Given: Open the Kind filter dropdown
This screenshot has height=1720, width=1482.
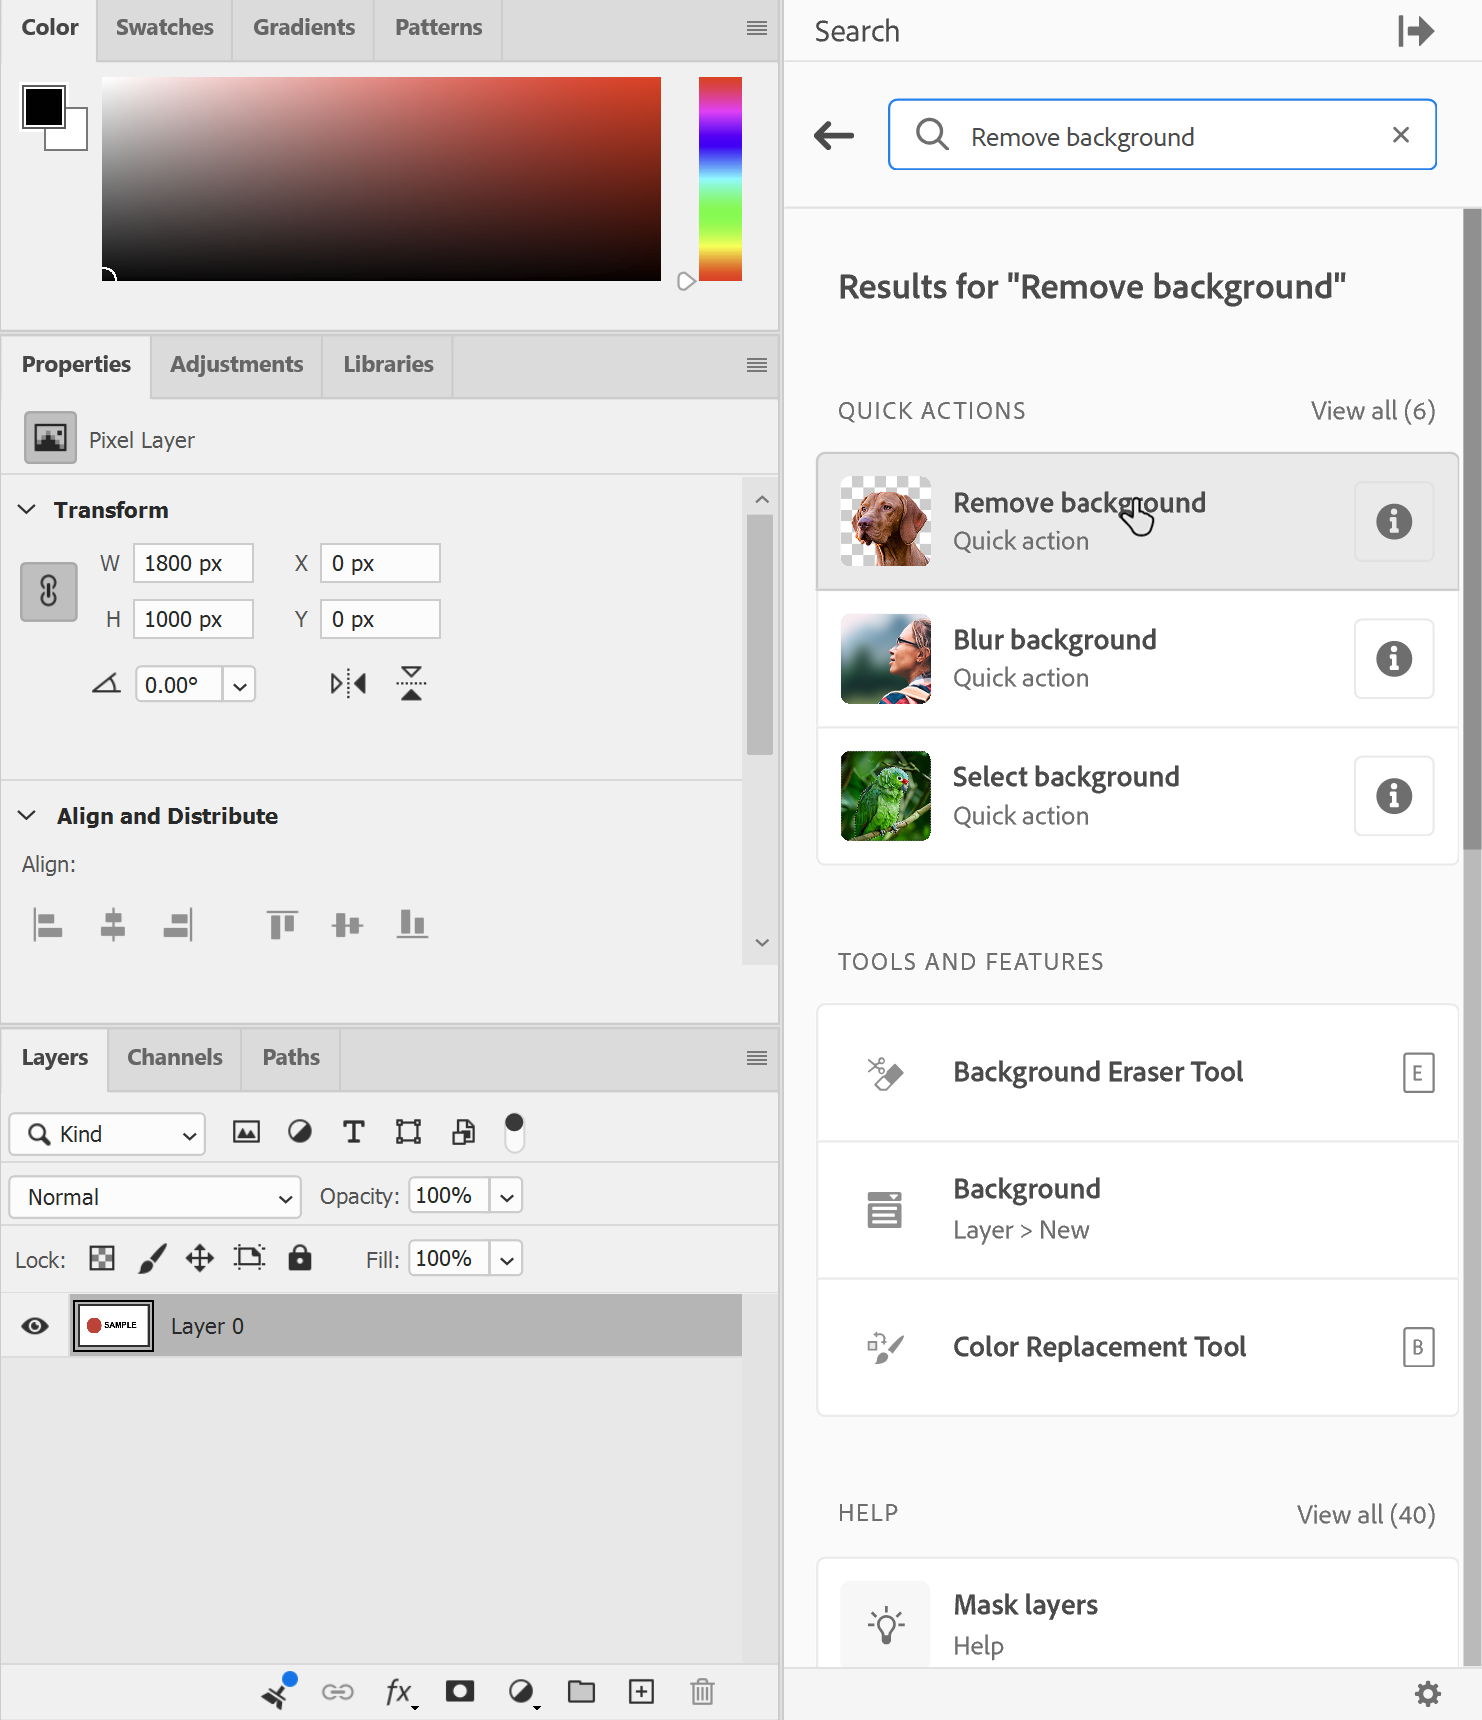Looking at the screenshot, I should point(107,1134).
